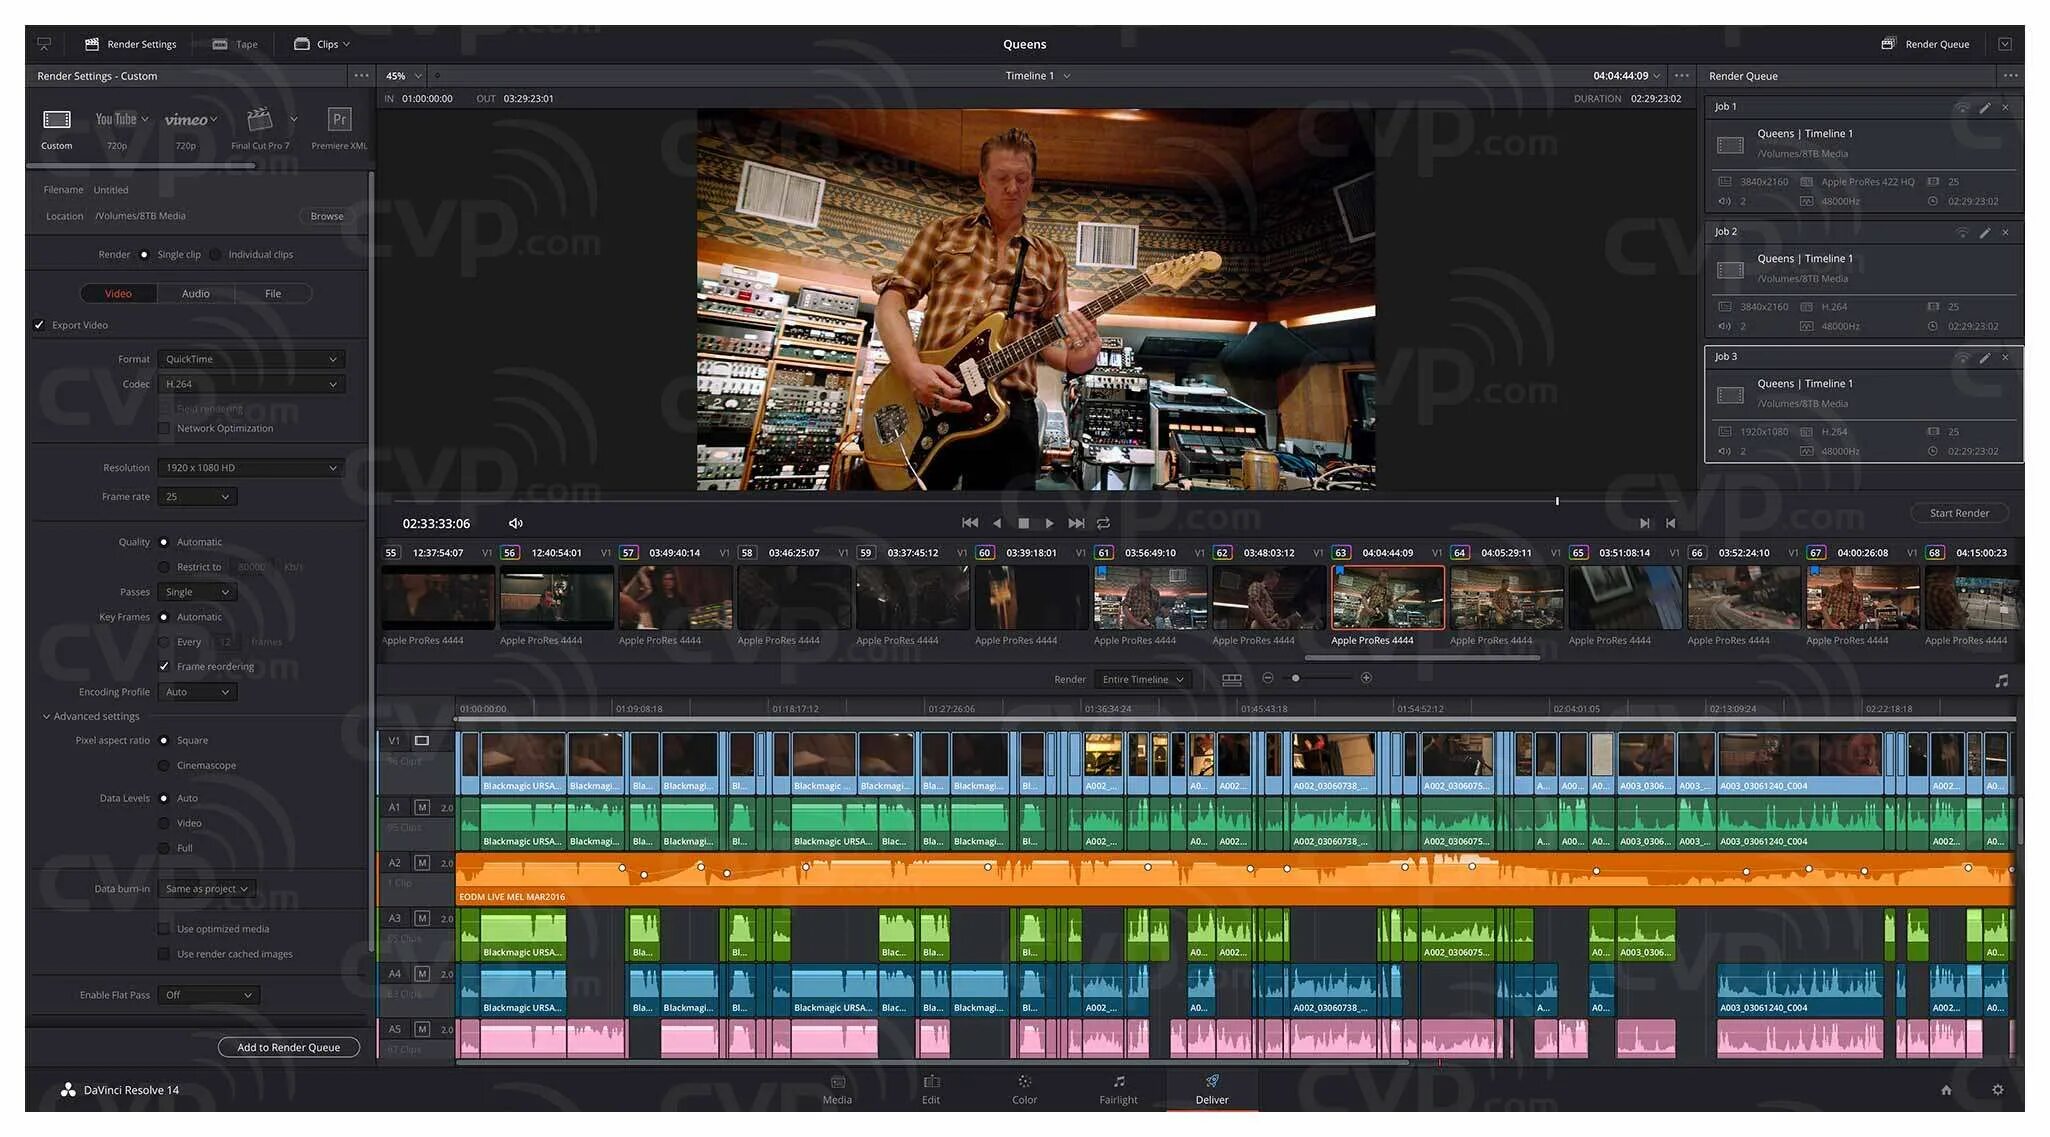Viewport: 2050px width, 1137px height.
Task: Enable Network Optimization checkbox
Action: [x=164, y=428]
